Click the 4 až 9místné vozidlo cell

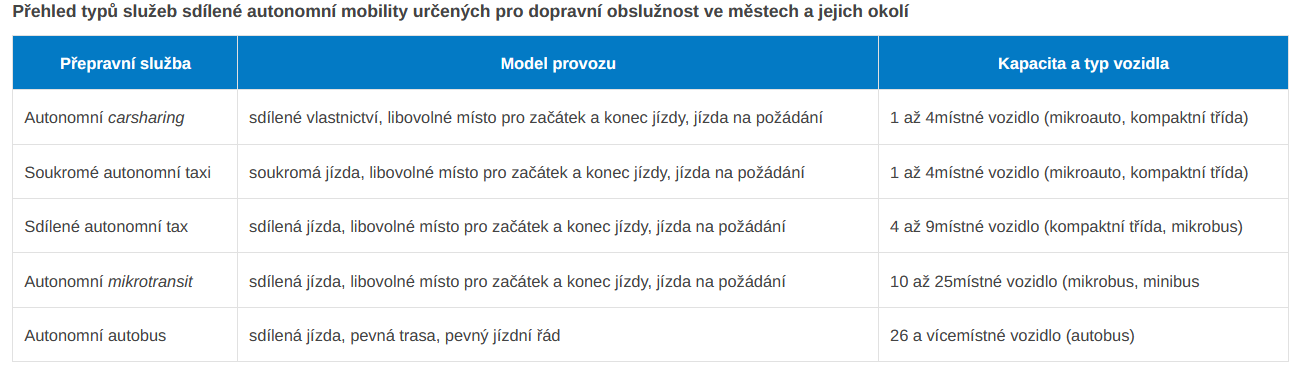click(x=1083, y=227)
